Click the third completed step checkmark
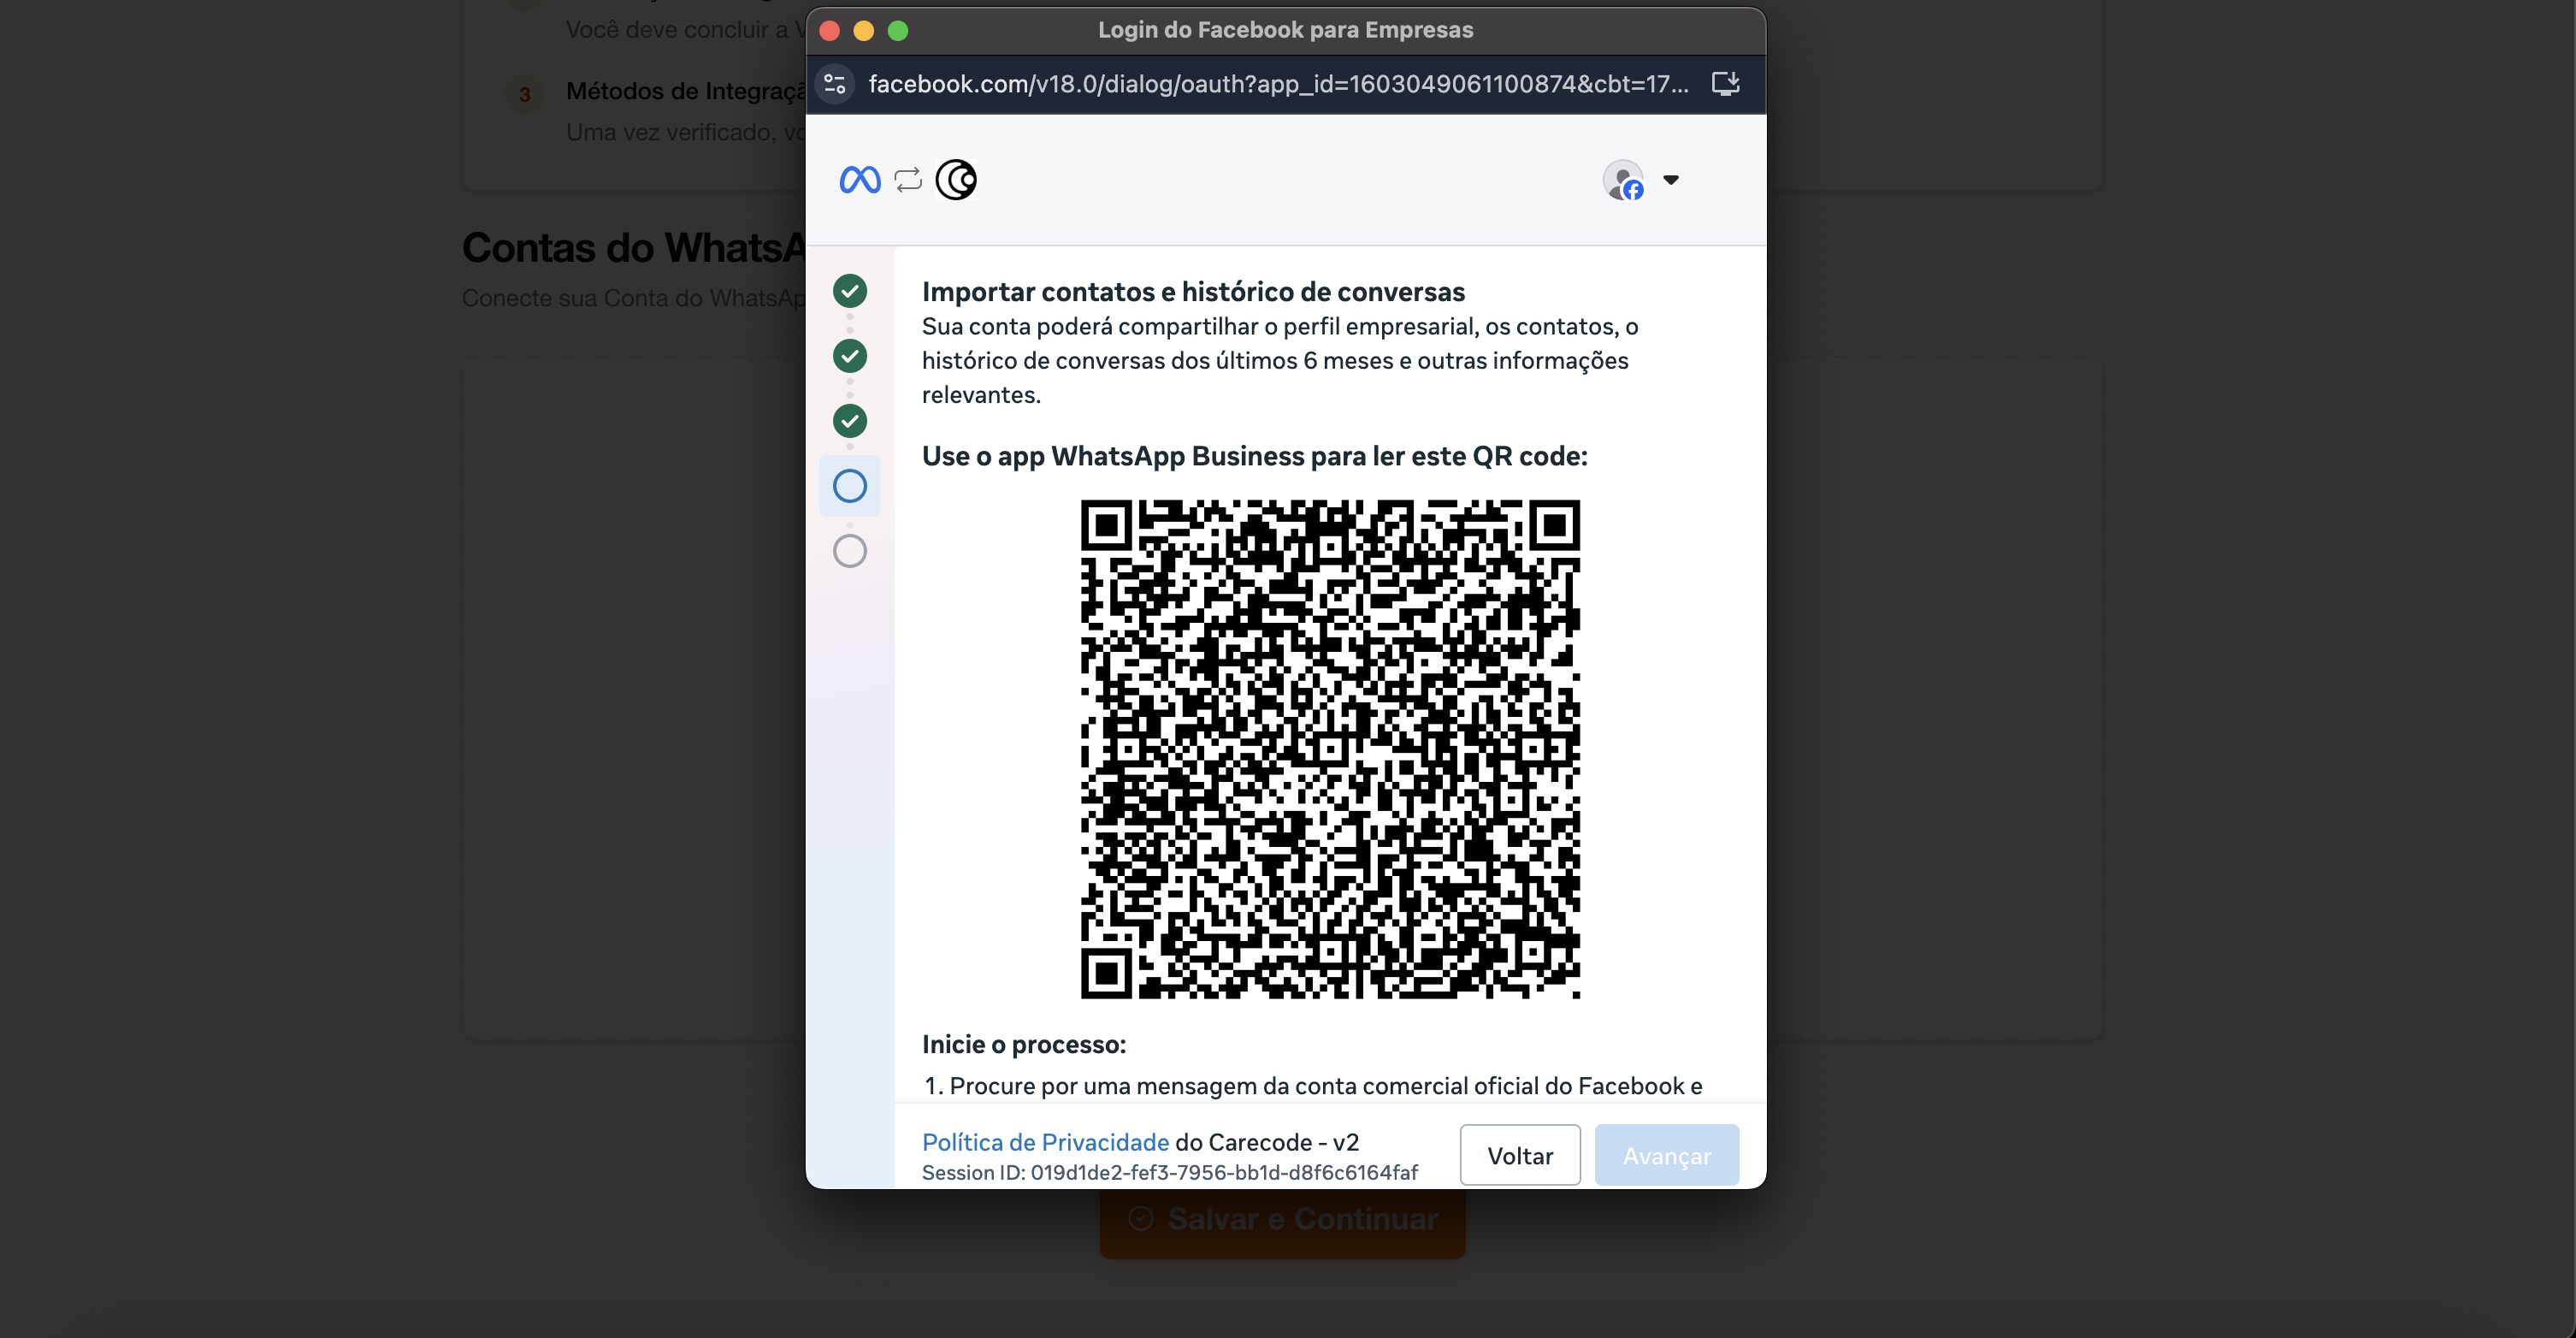This screenshot has height=1338, width=2576. tap(850, 421)
